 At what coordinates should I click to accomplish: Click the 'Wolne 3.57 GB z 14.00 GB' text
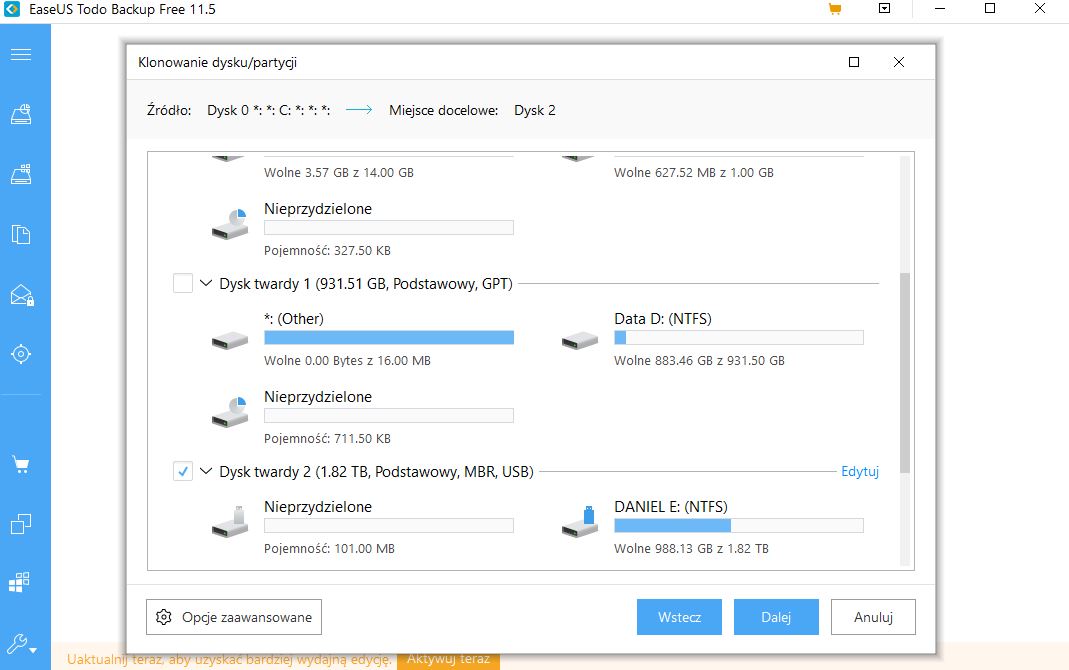[x=339, y=172]
